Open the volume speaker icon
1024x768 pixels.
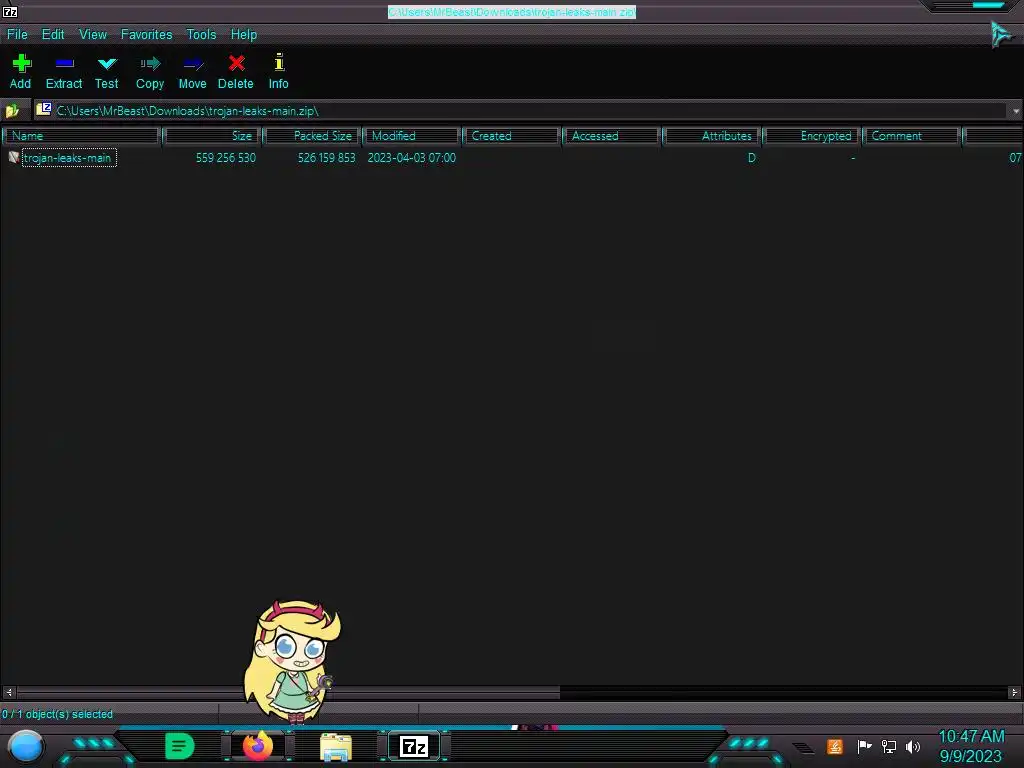tap(913, 746)
